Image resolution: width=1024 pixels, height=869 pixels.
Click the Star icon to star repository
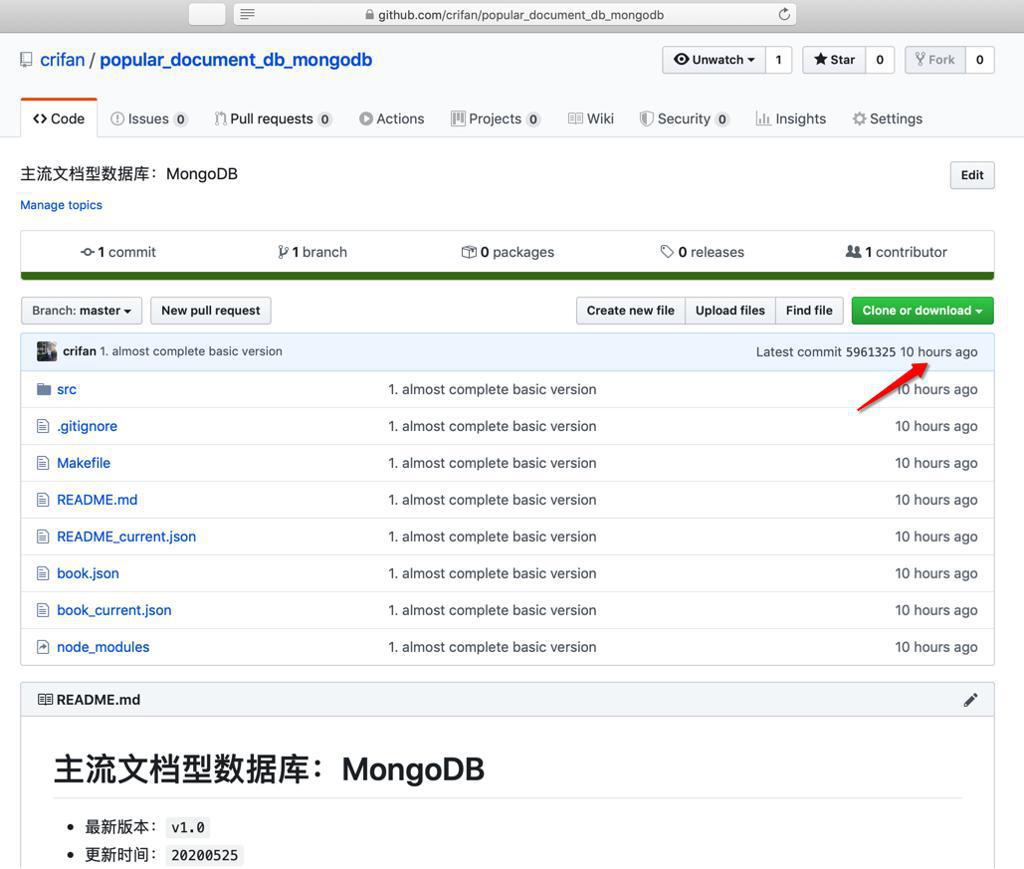(x=820, y=59)
